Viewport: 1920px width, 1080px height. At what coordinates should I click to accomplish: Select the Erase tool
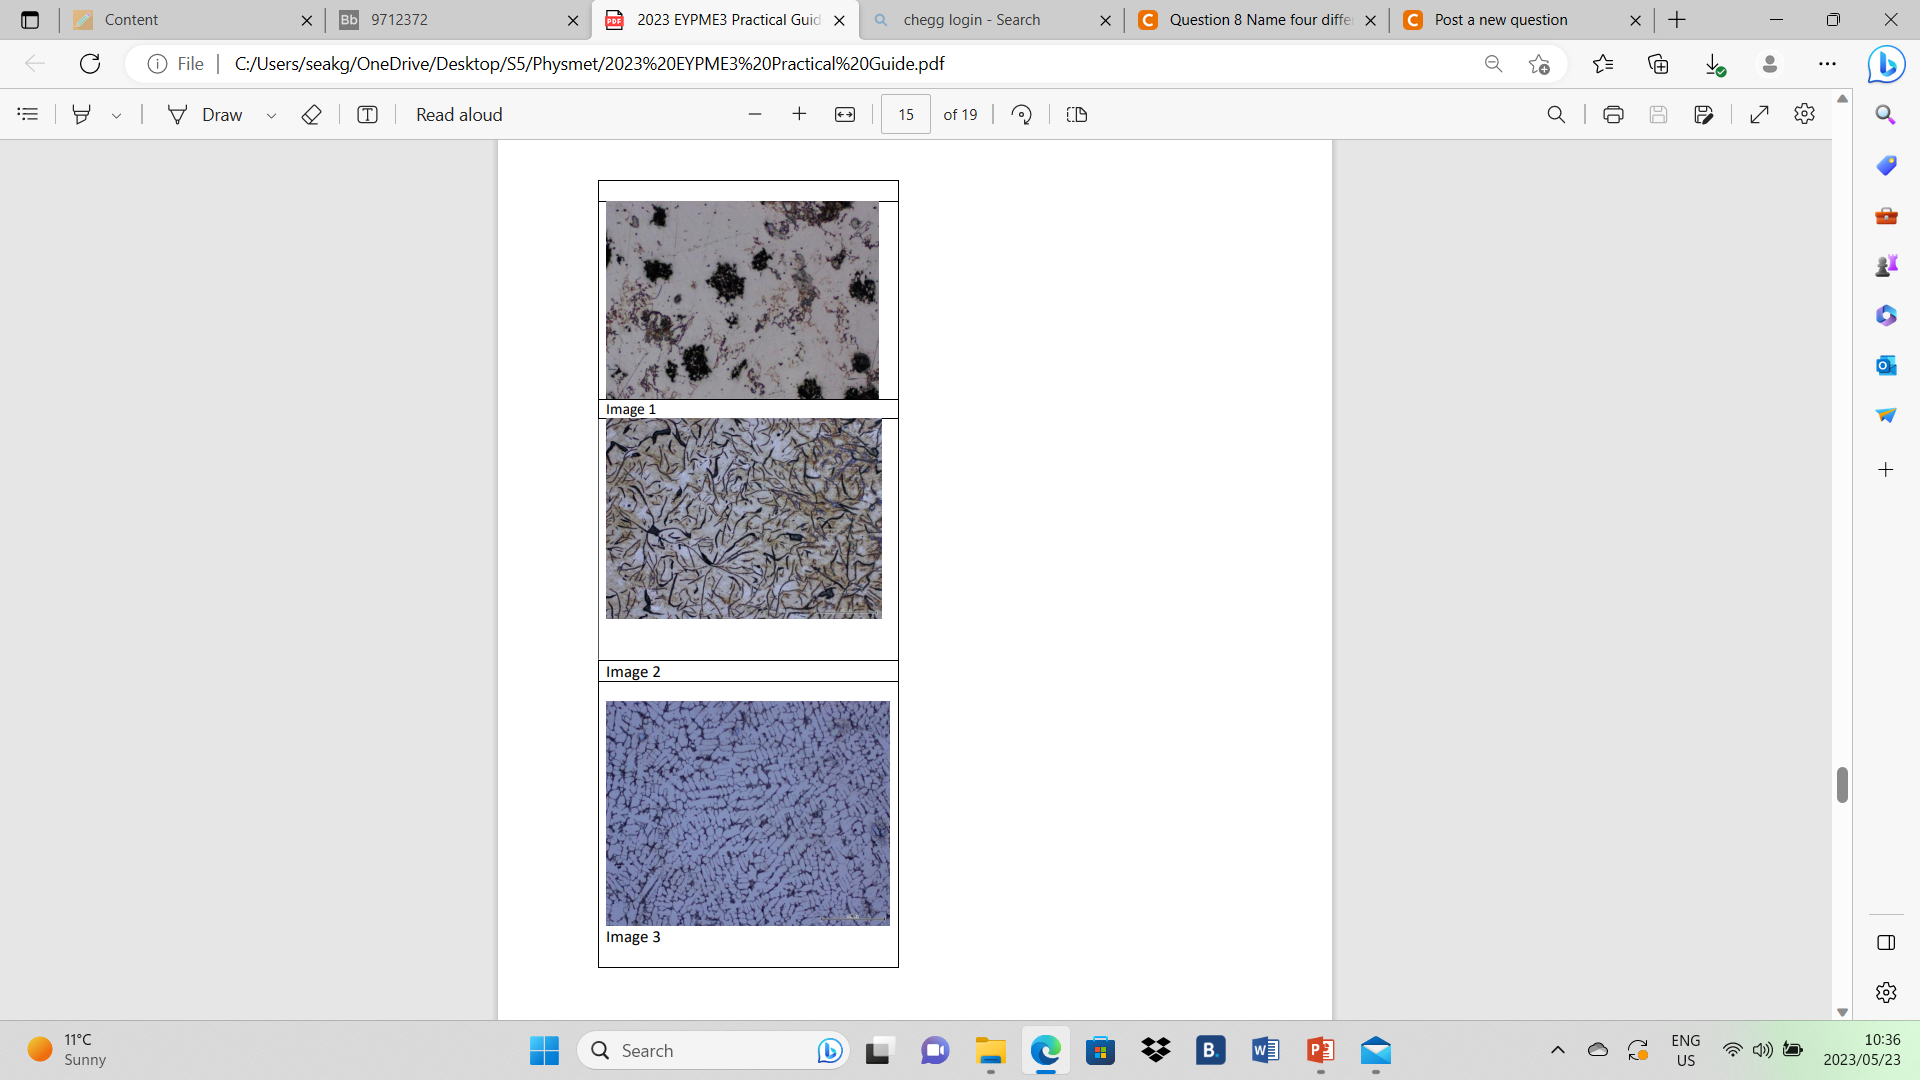click(x=311, y=114)
